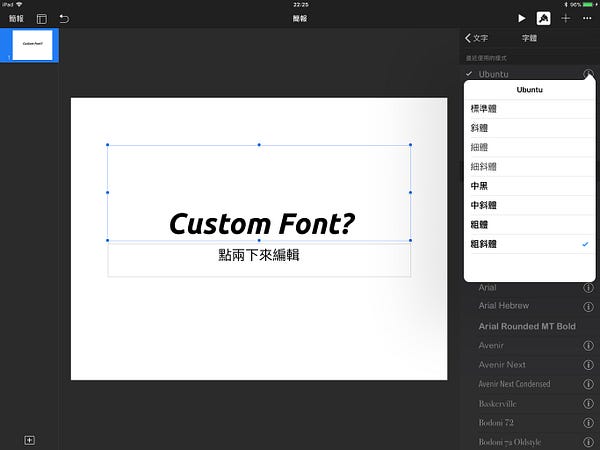Play the slideshow
The width and height of the screenshot is (600, 450).
pyautogui.click(x=521, y=18)
